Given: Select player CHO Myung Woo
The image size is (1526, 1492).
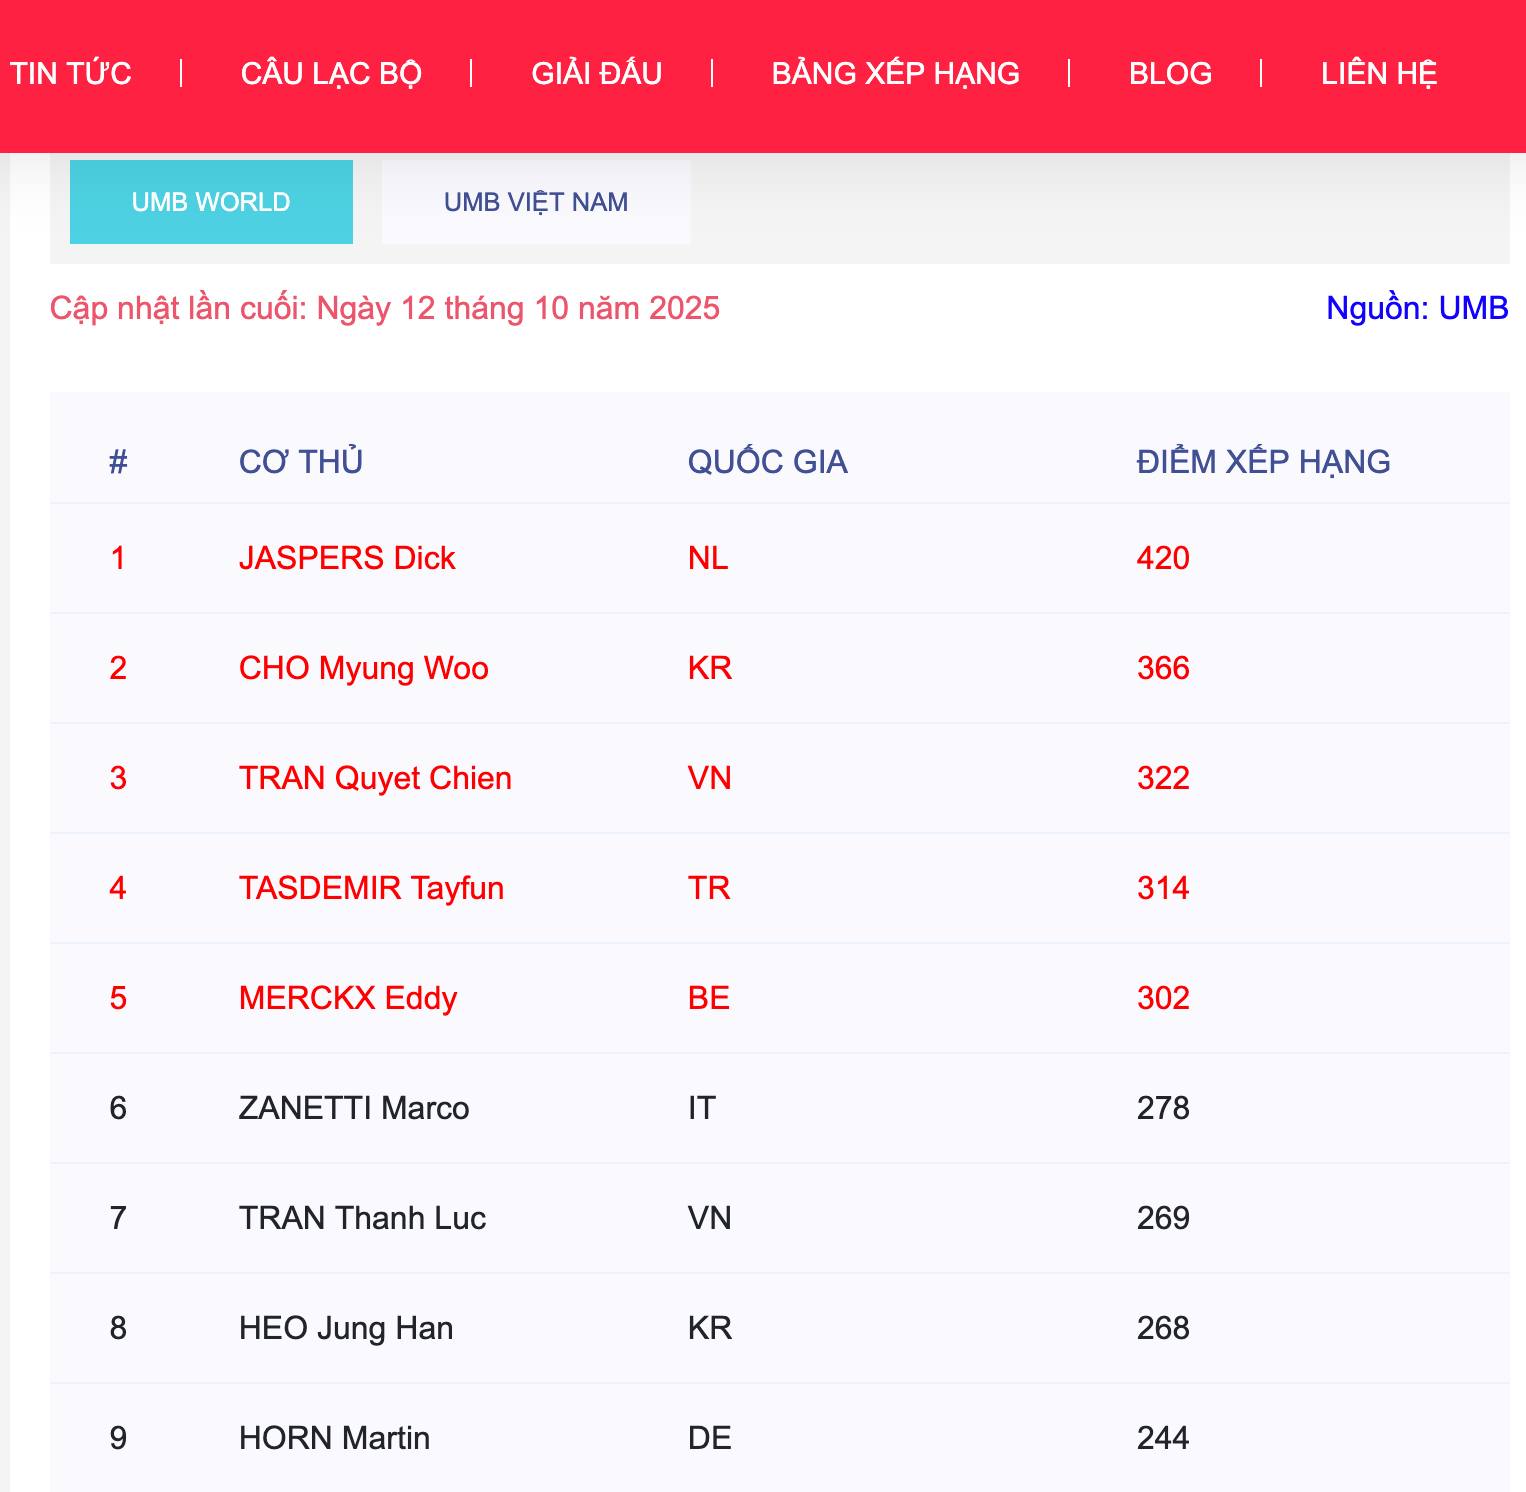Looking at the screenshot, I should pyautogui.click(x=363, y=668).
